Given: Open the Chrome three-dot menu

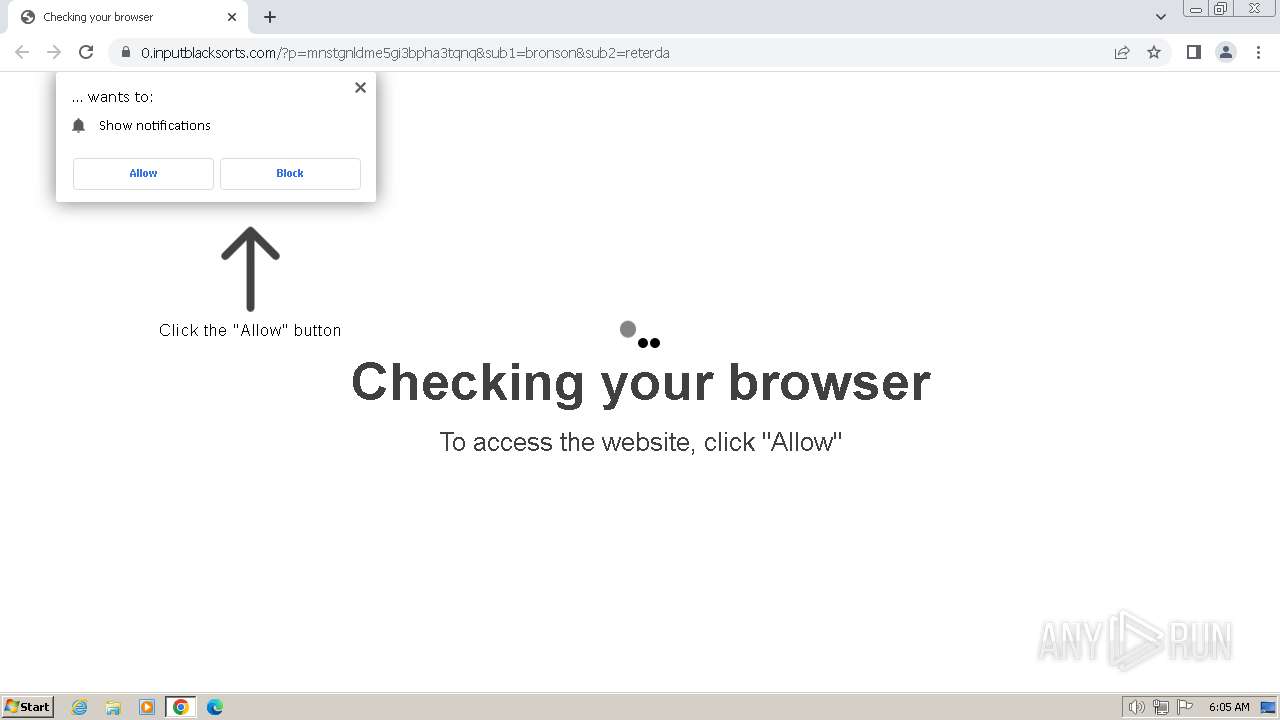Looking at the screenshot, I should (1259, 52).
